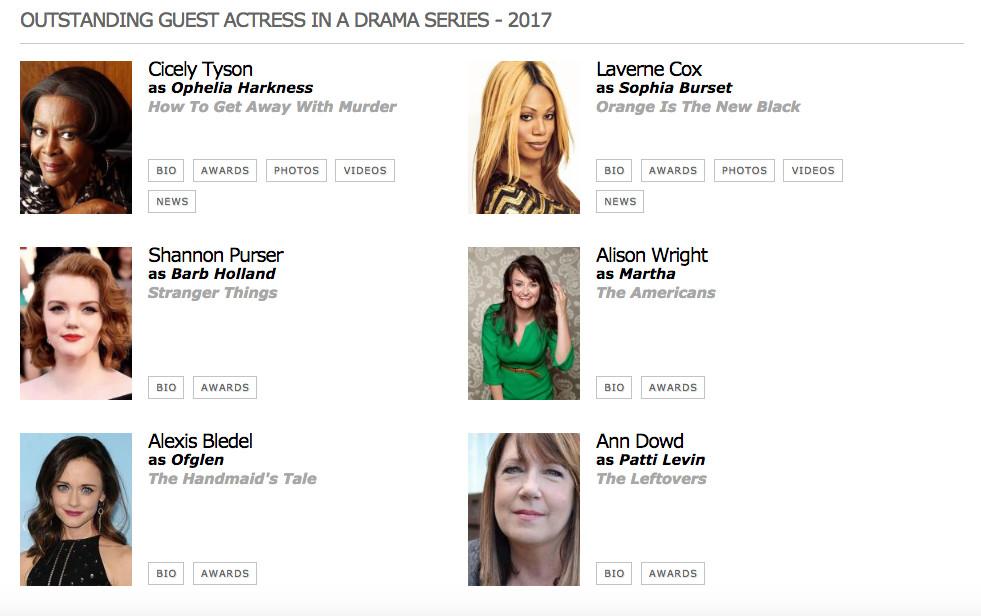View Alexis Bledel's AWARDS
Screen dimensions: 981x616
click(x=225, y=573)
